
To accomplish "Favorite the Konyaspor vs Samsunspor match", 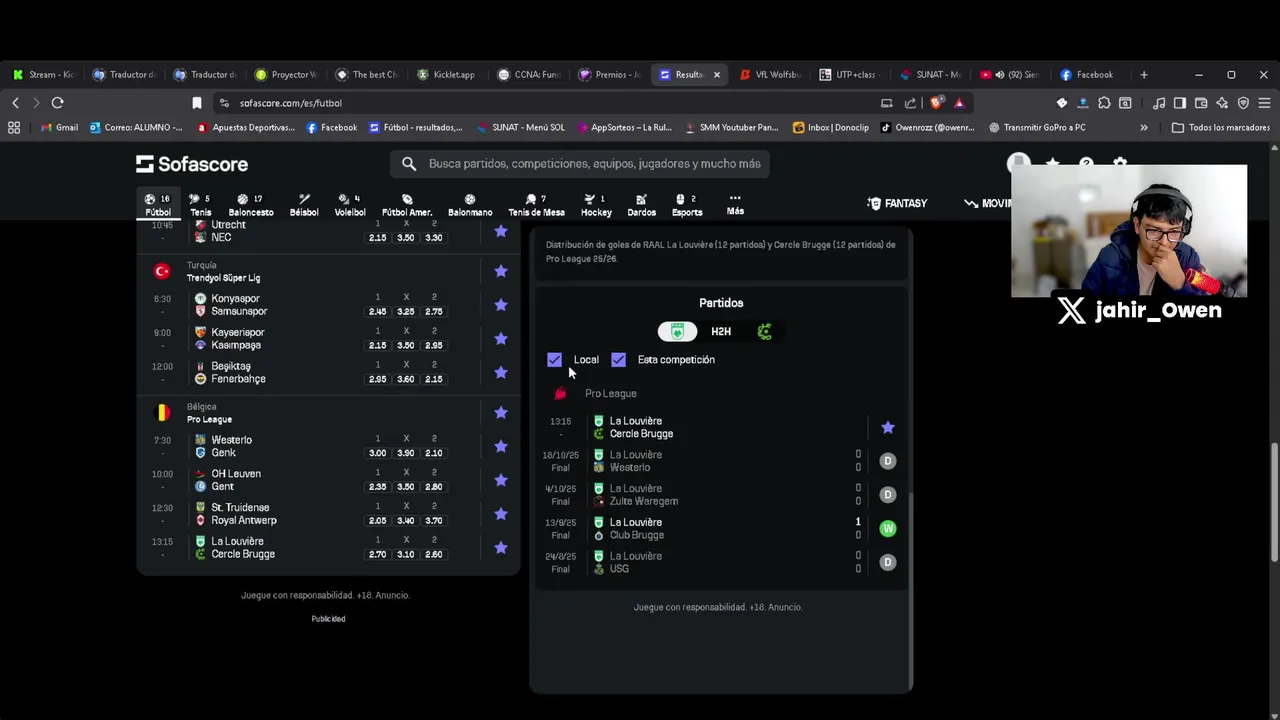I will (501, 305).
